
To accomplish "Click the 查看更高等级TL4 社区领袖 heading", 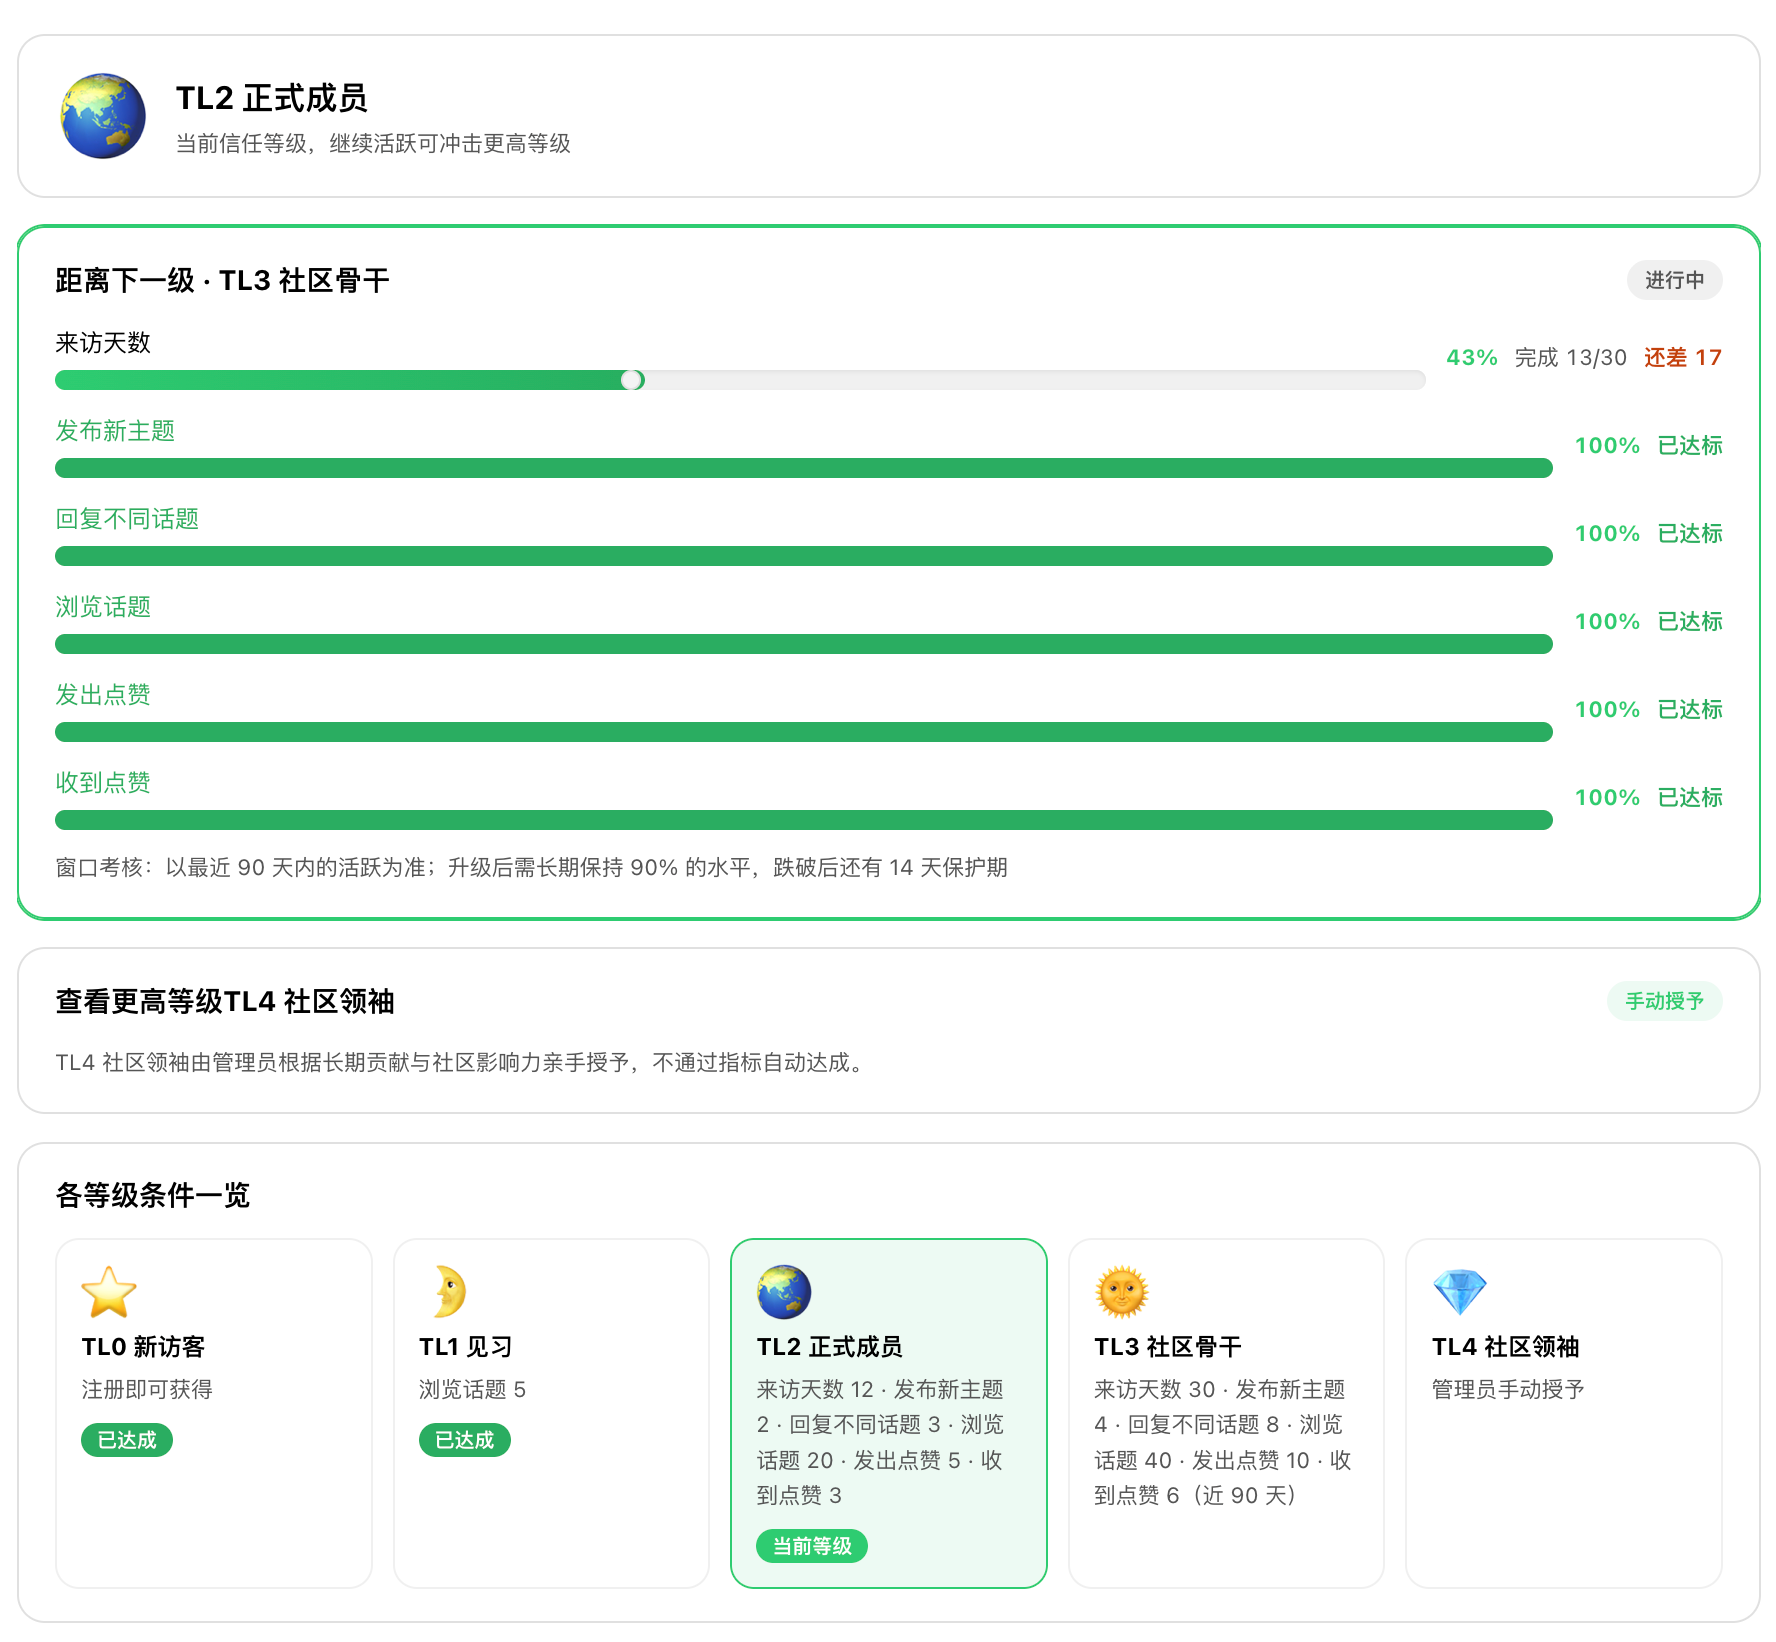I will point(225,1002).
